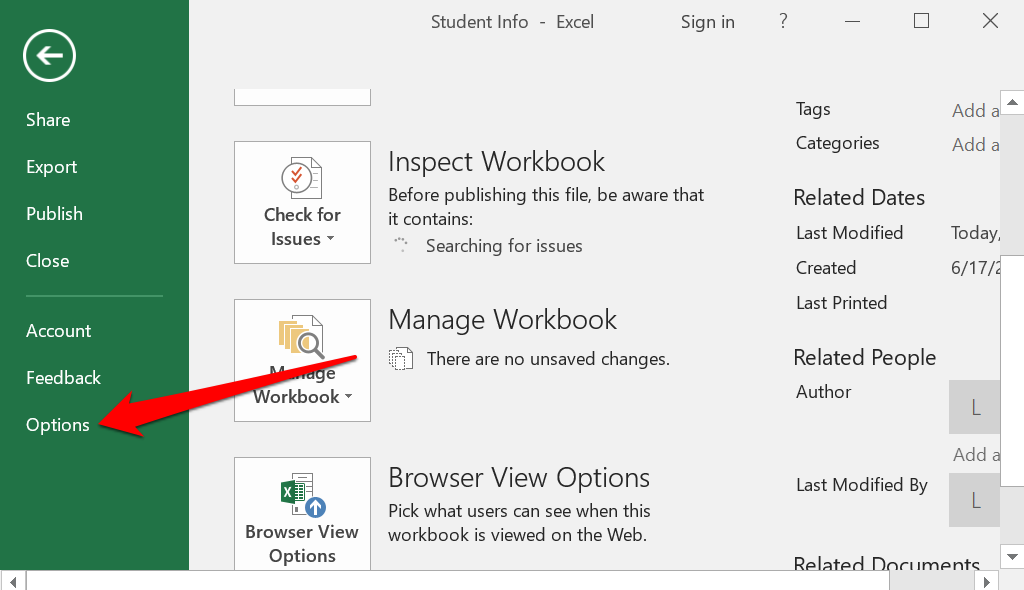Click the Check for Issues icon

[x=301, y=179]
